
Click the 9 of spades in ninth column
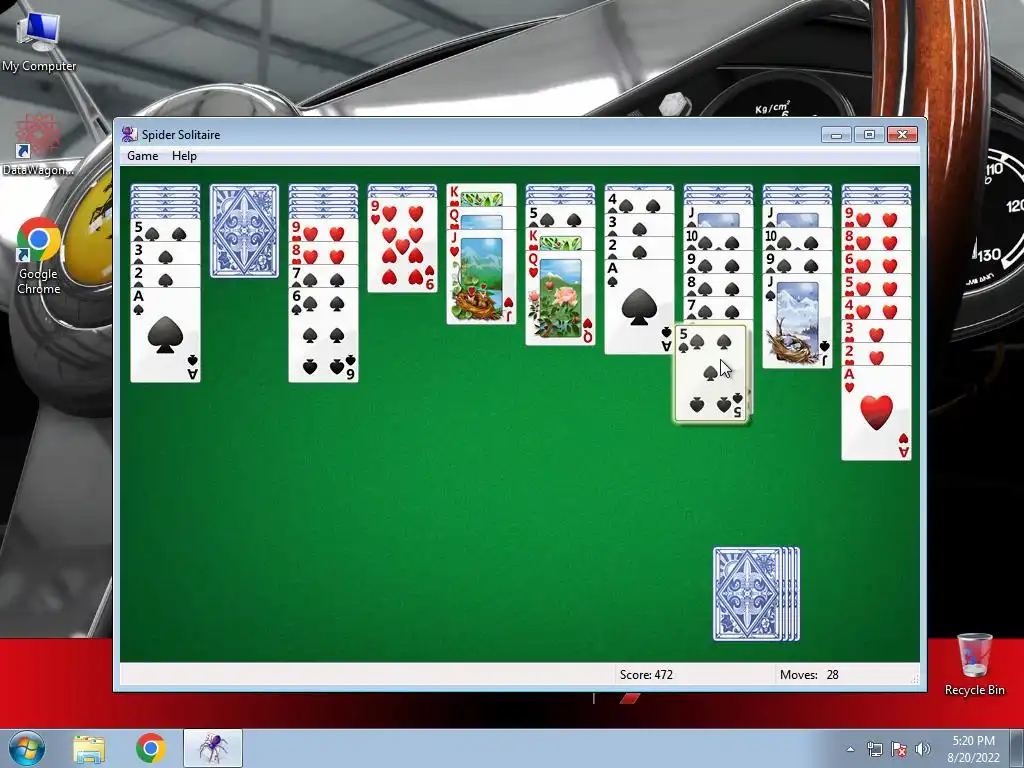[x=797, y=262]
